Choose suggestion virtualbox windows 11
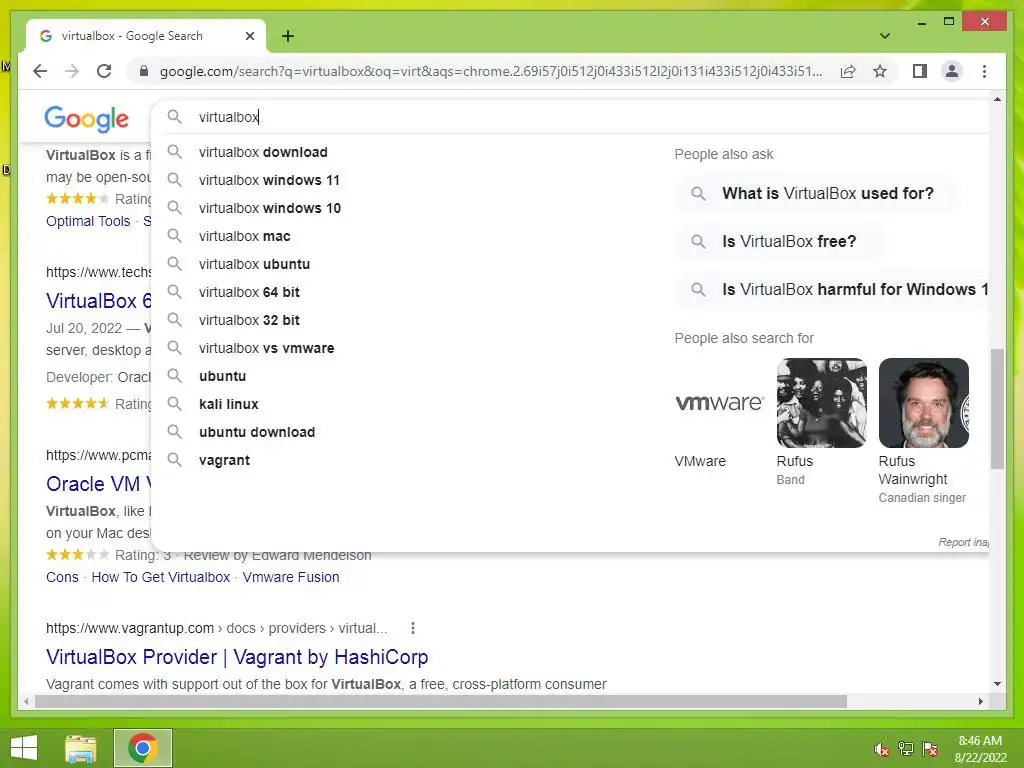 [269, 180]
